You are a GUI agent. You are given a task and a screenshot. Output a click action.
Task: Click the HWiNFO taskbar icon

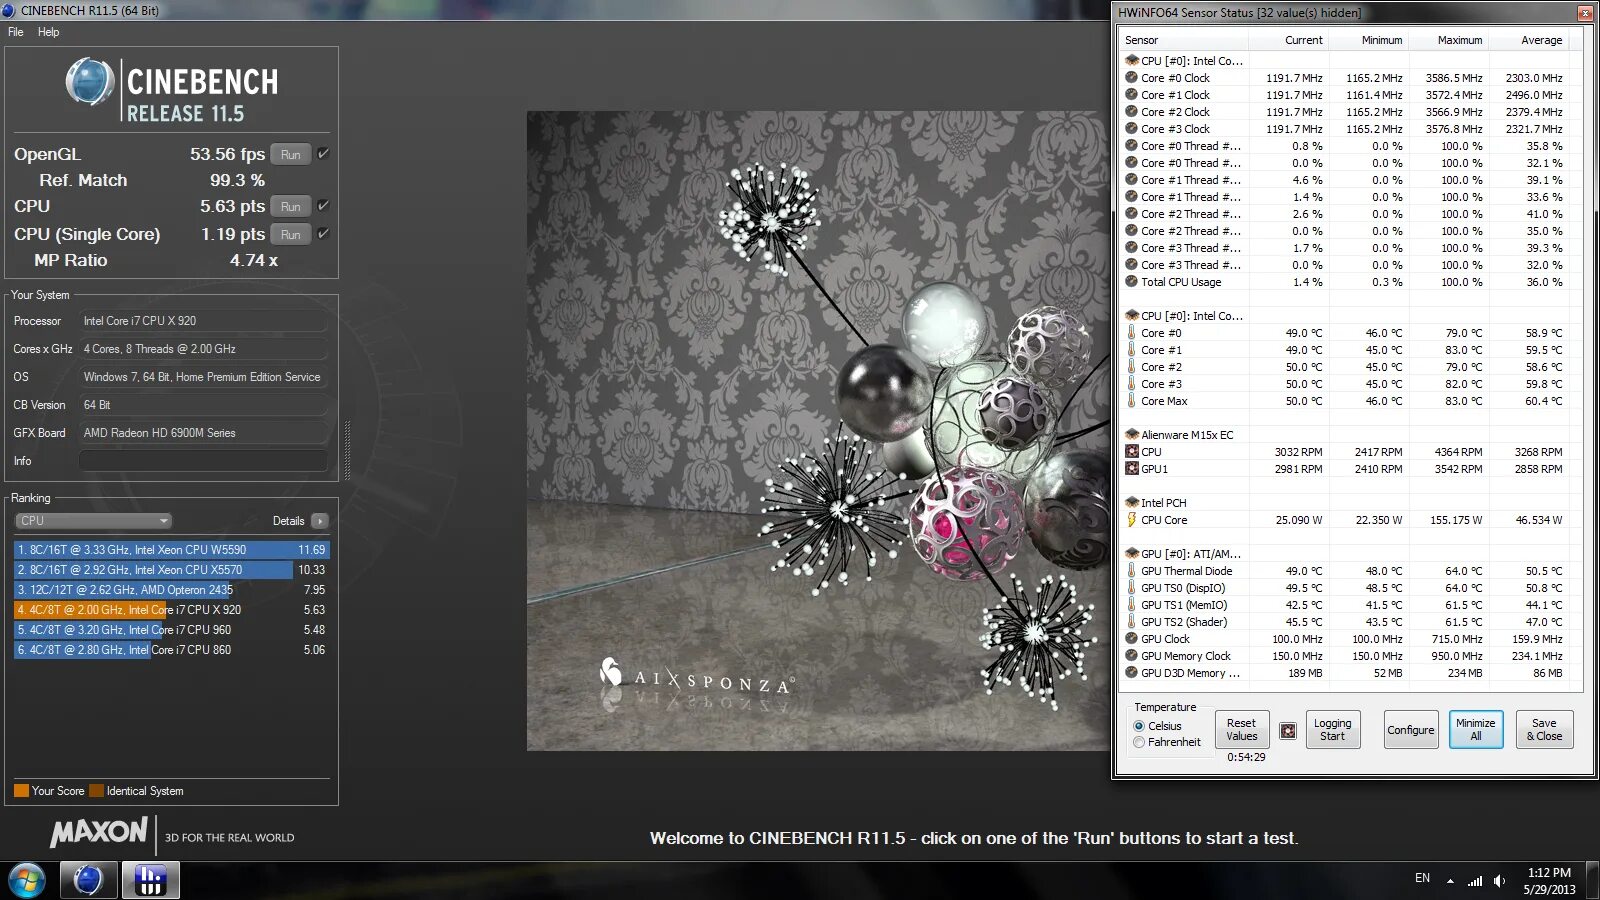click(151, 881)
